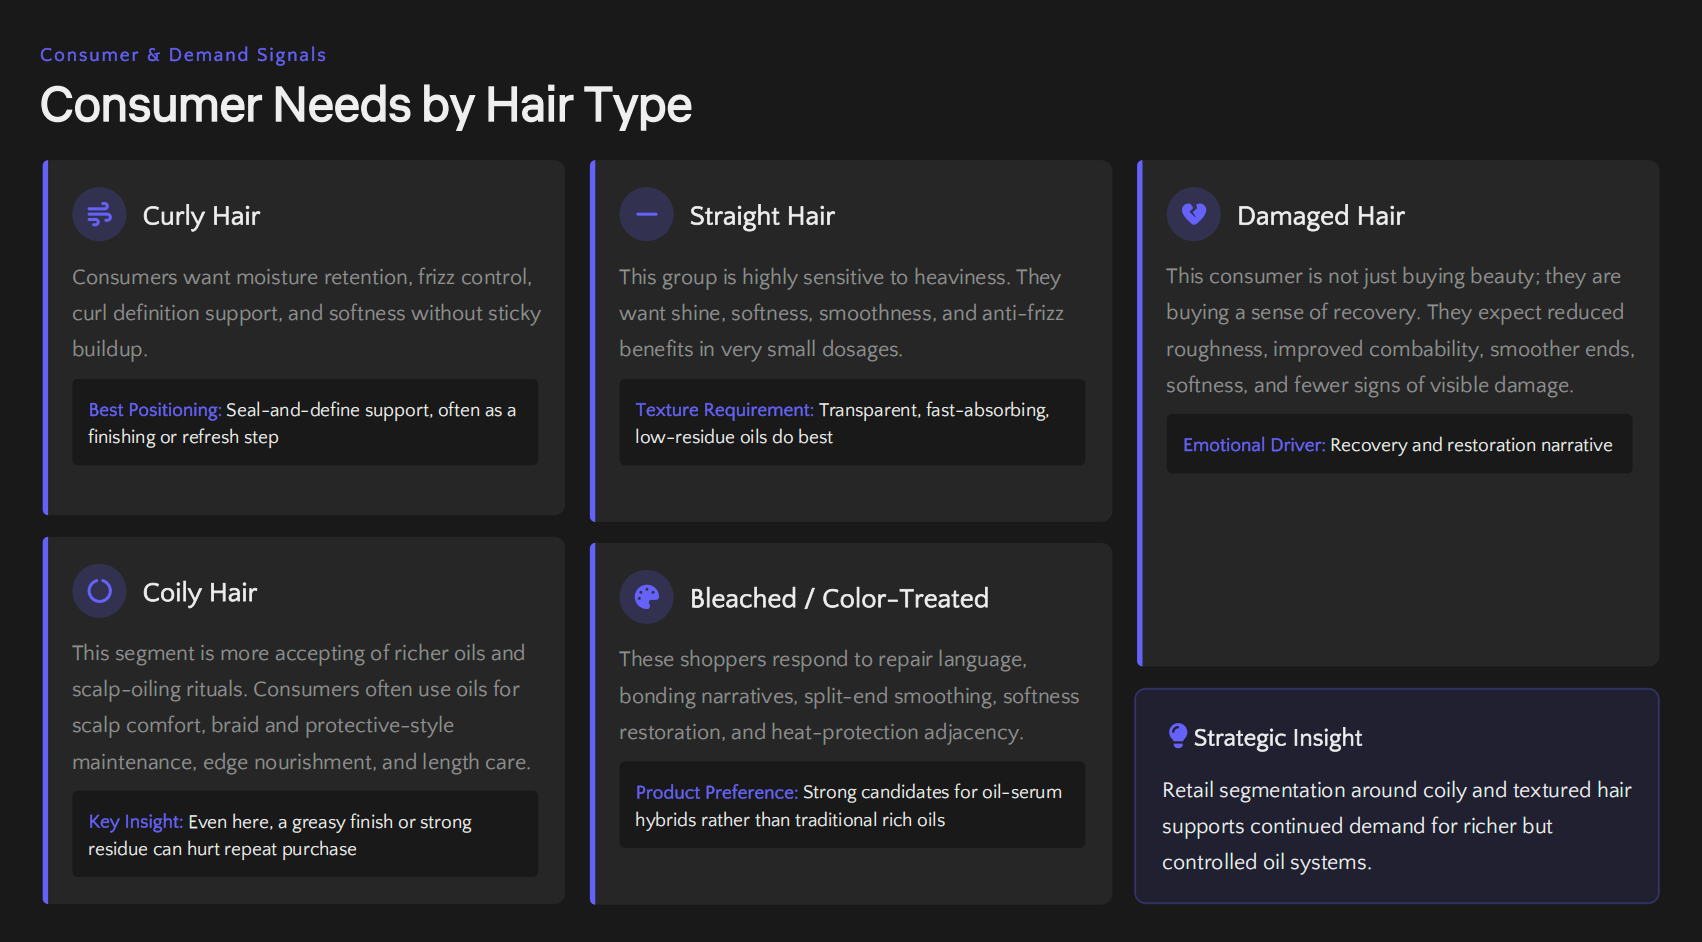Image resolution: width=1702 pixels, height=942 pixels.
Task: Click the Damaged Hair broken-heart icon
Action: pos(1193,214)
